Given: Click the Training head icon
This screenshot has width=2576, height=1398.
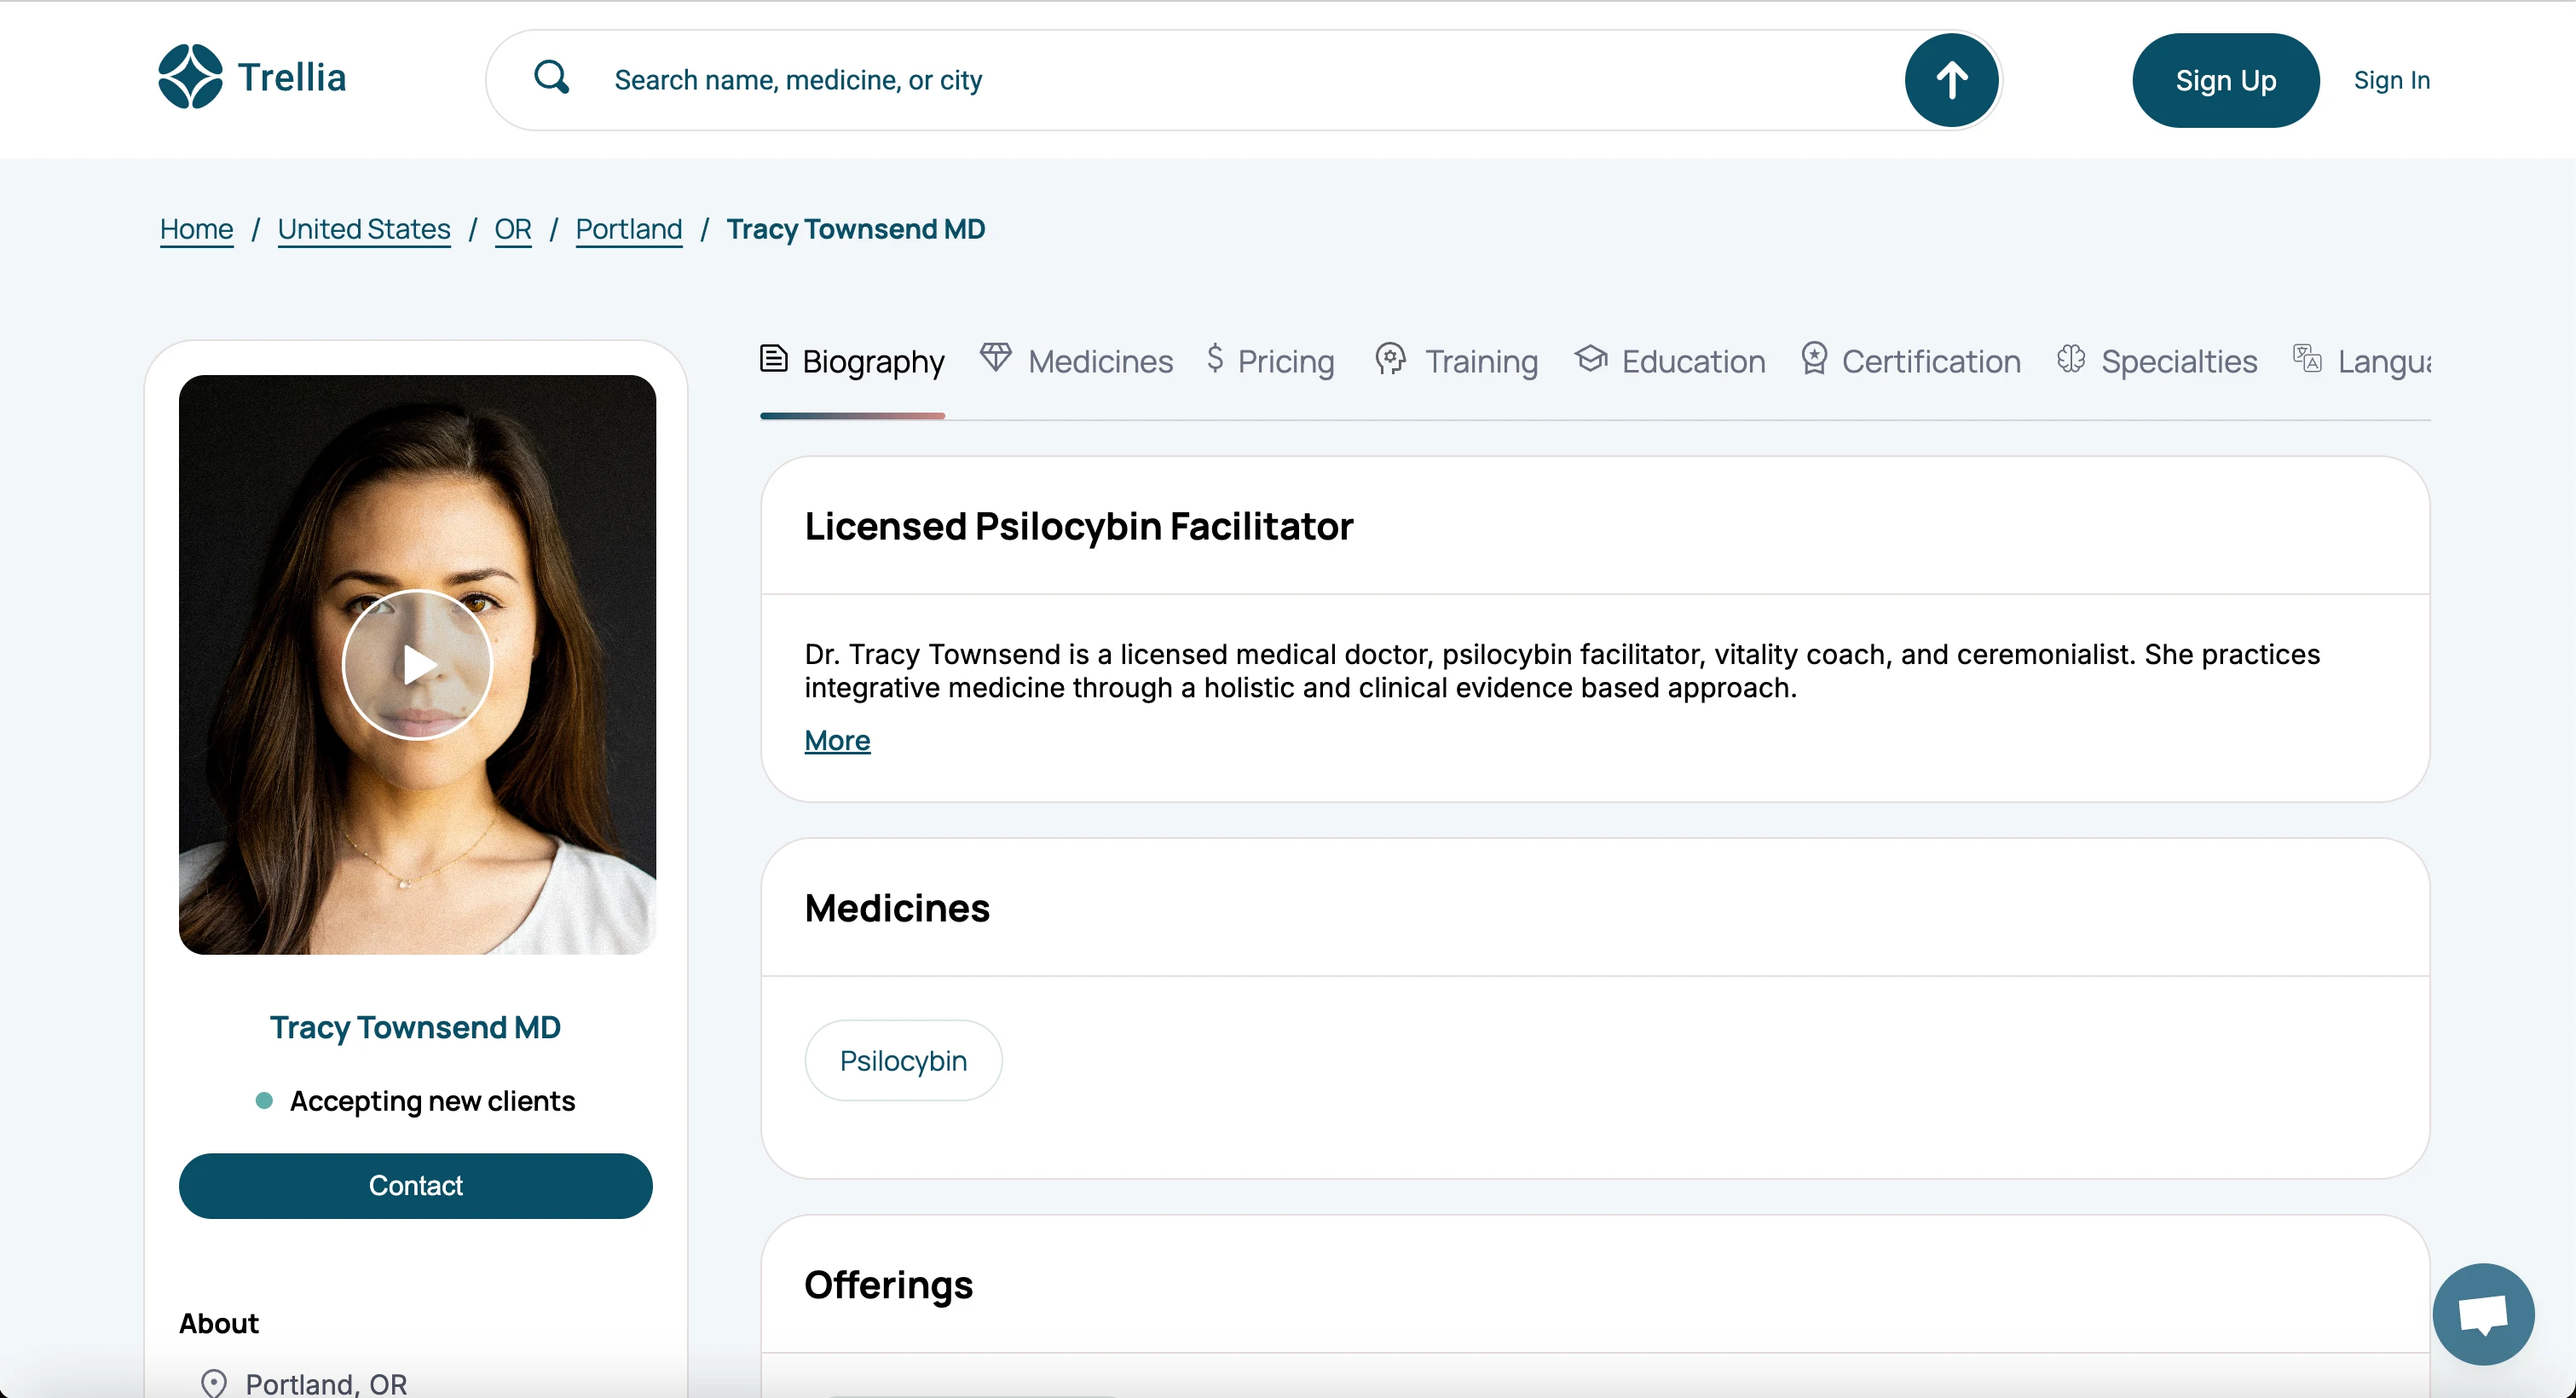Looking at the screenshot, I should pyautogui.click(x=1390, y=358).
